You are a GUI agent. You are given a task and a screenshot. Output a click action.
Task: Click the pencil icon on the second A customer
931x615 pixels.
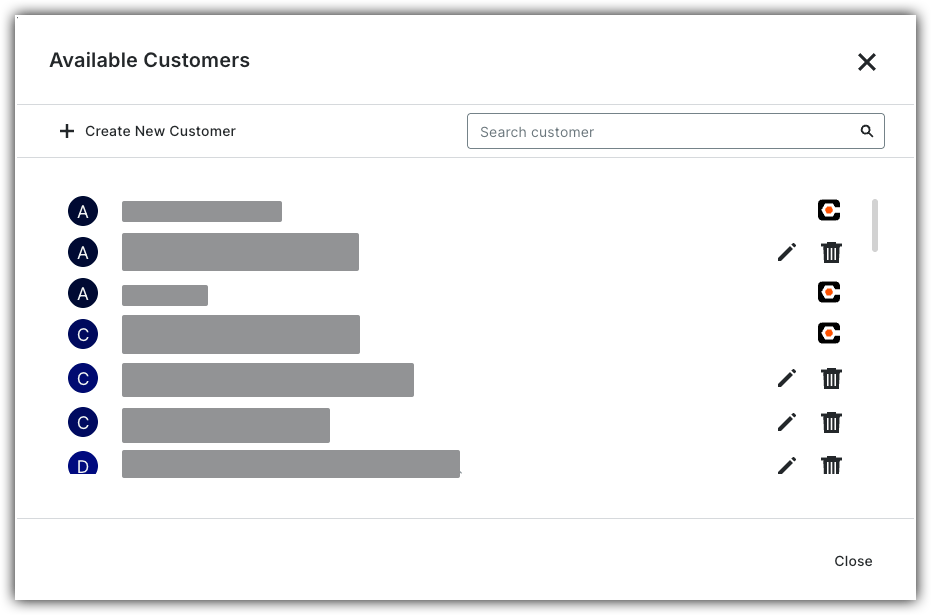pyautogui.click(x=787, y=252)
